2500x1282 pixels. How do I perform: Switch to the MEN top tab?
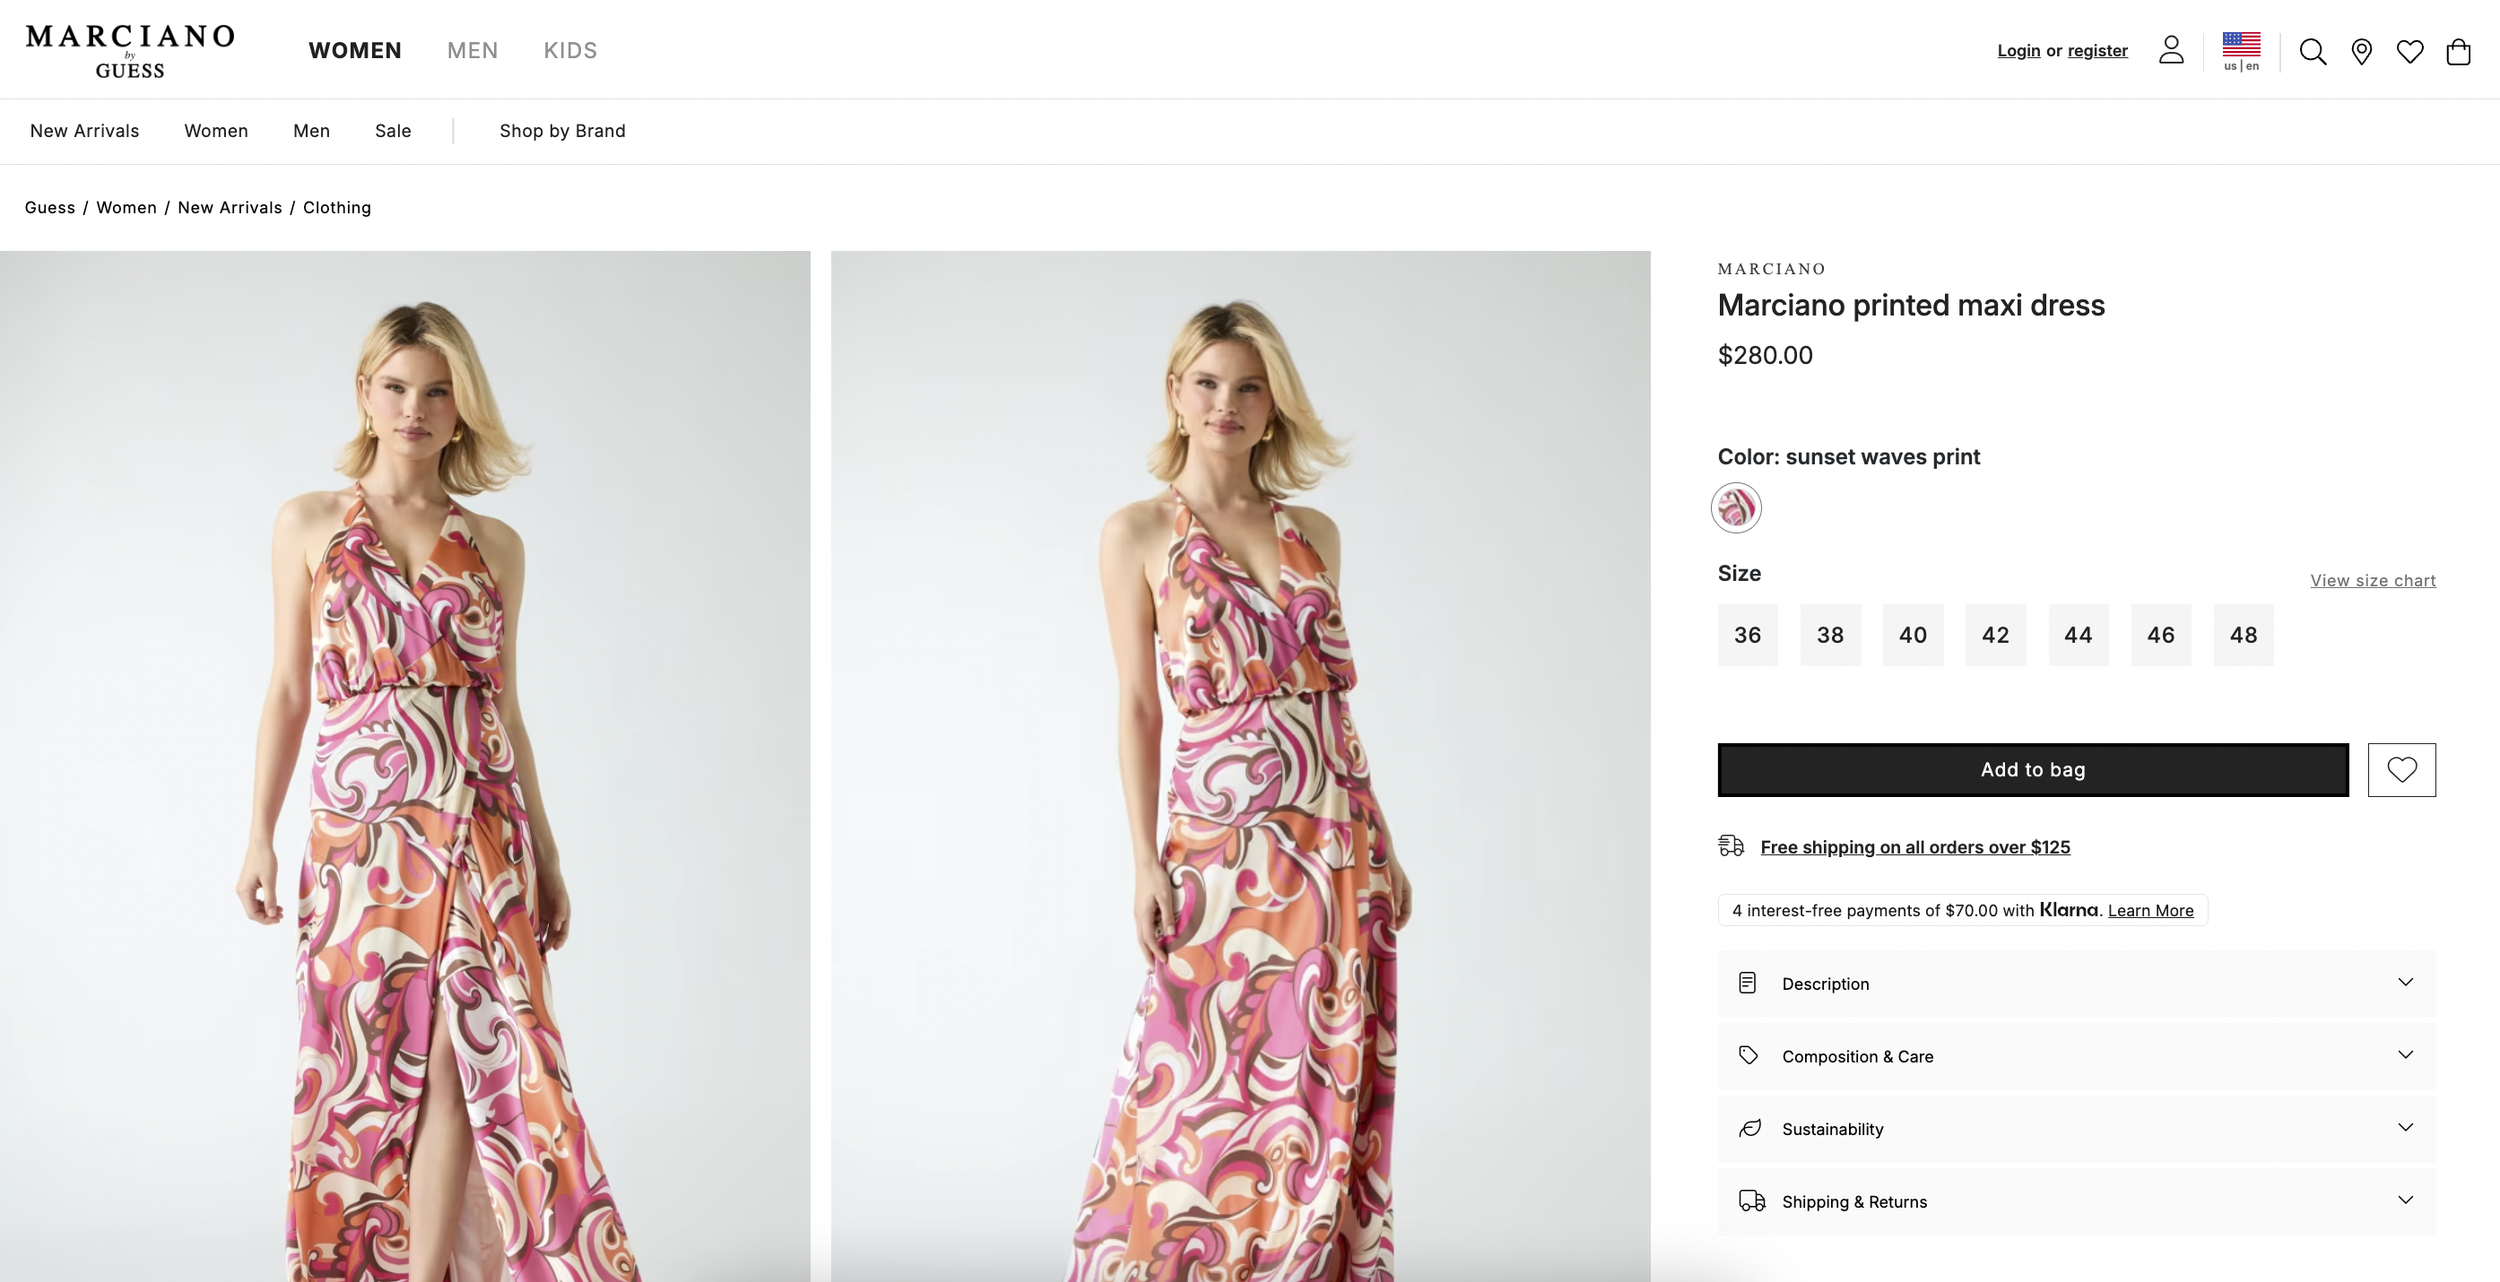coord(472,50)
